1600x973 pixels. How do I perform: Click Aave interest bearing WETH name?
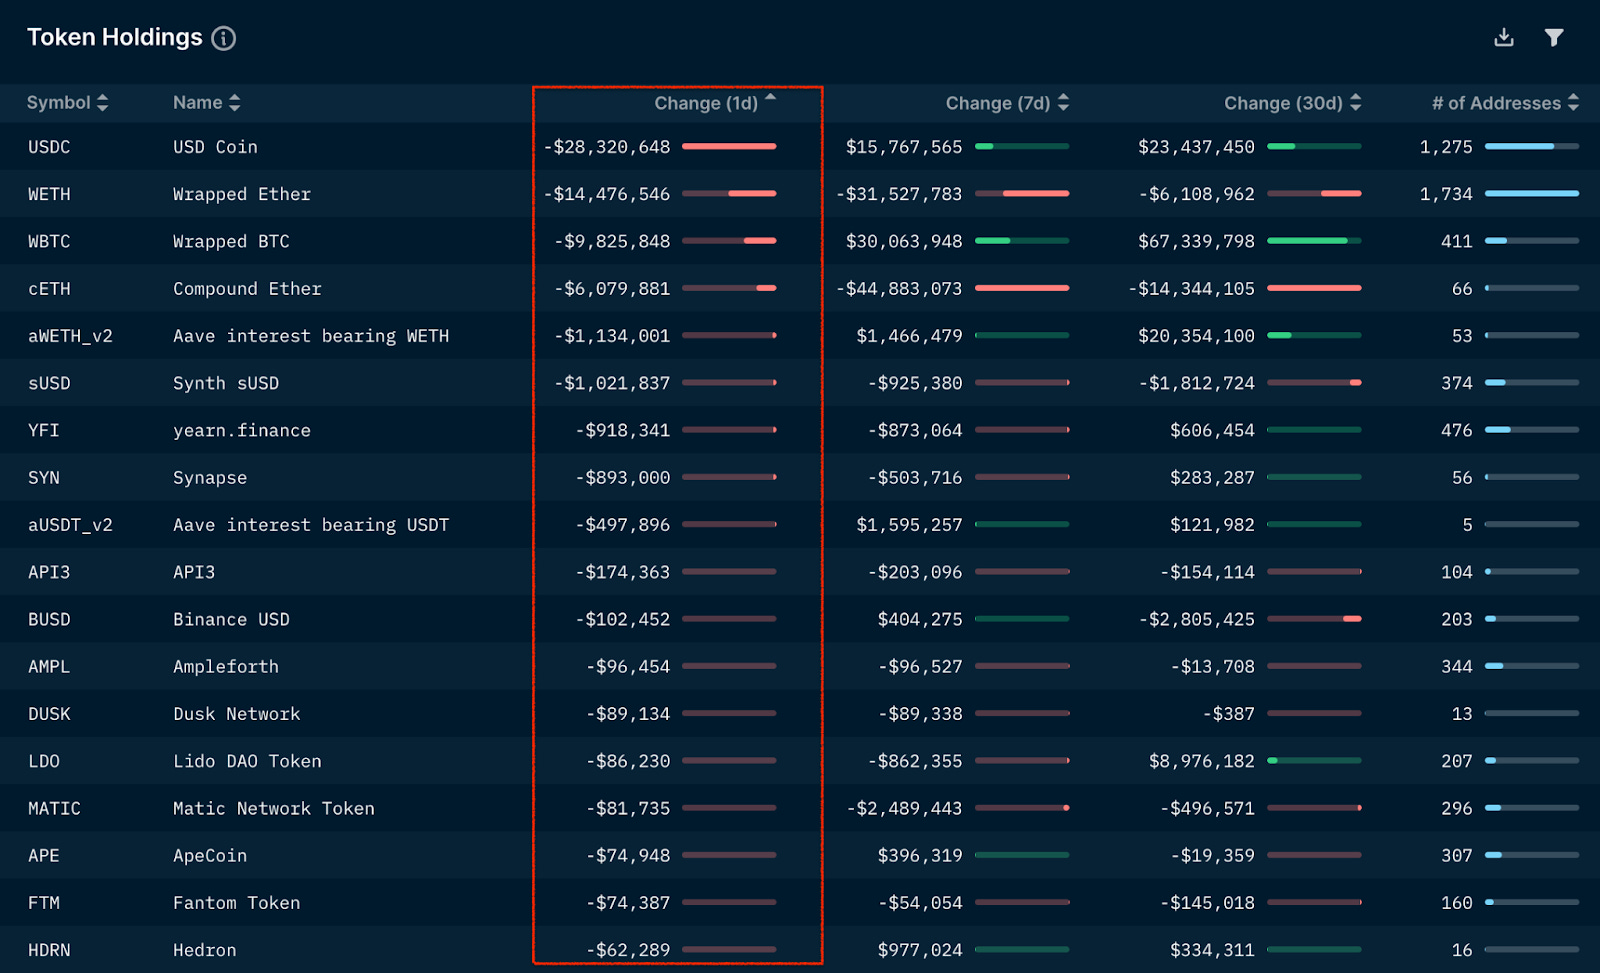click(311, 336)
